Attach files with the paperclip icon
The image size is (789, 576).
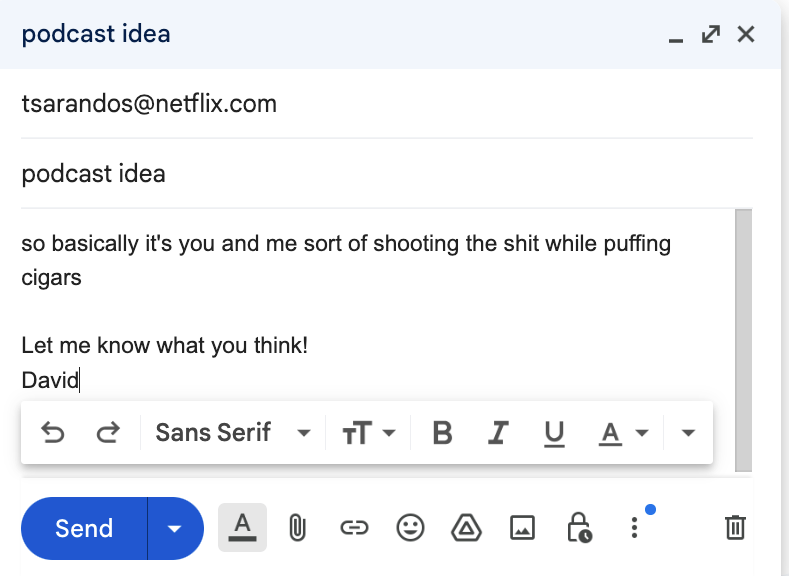click(x=298, y=528)
